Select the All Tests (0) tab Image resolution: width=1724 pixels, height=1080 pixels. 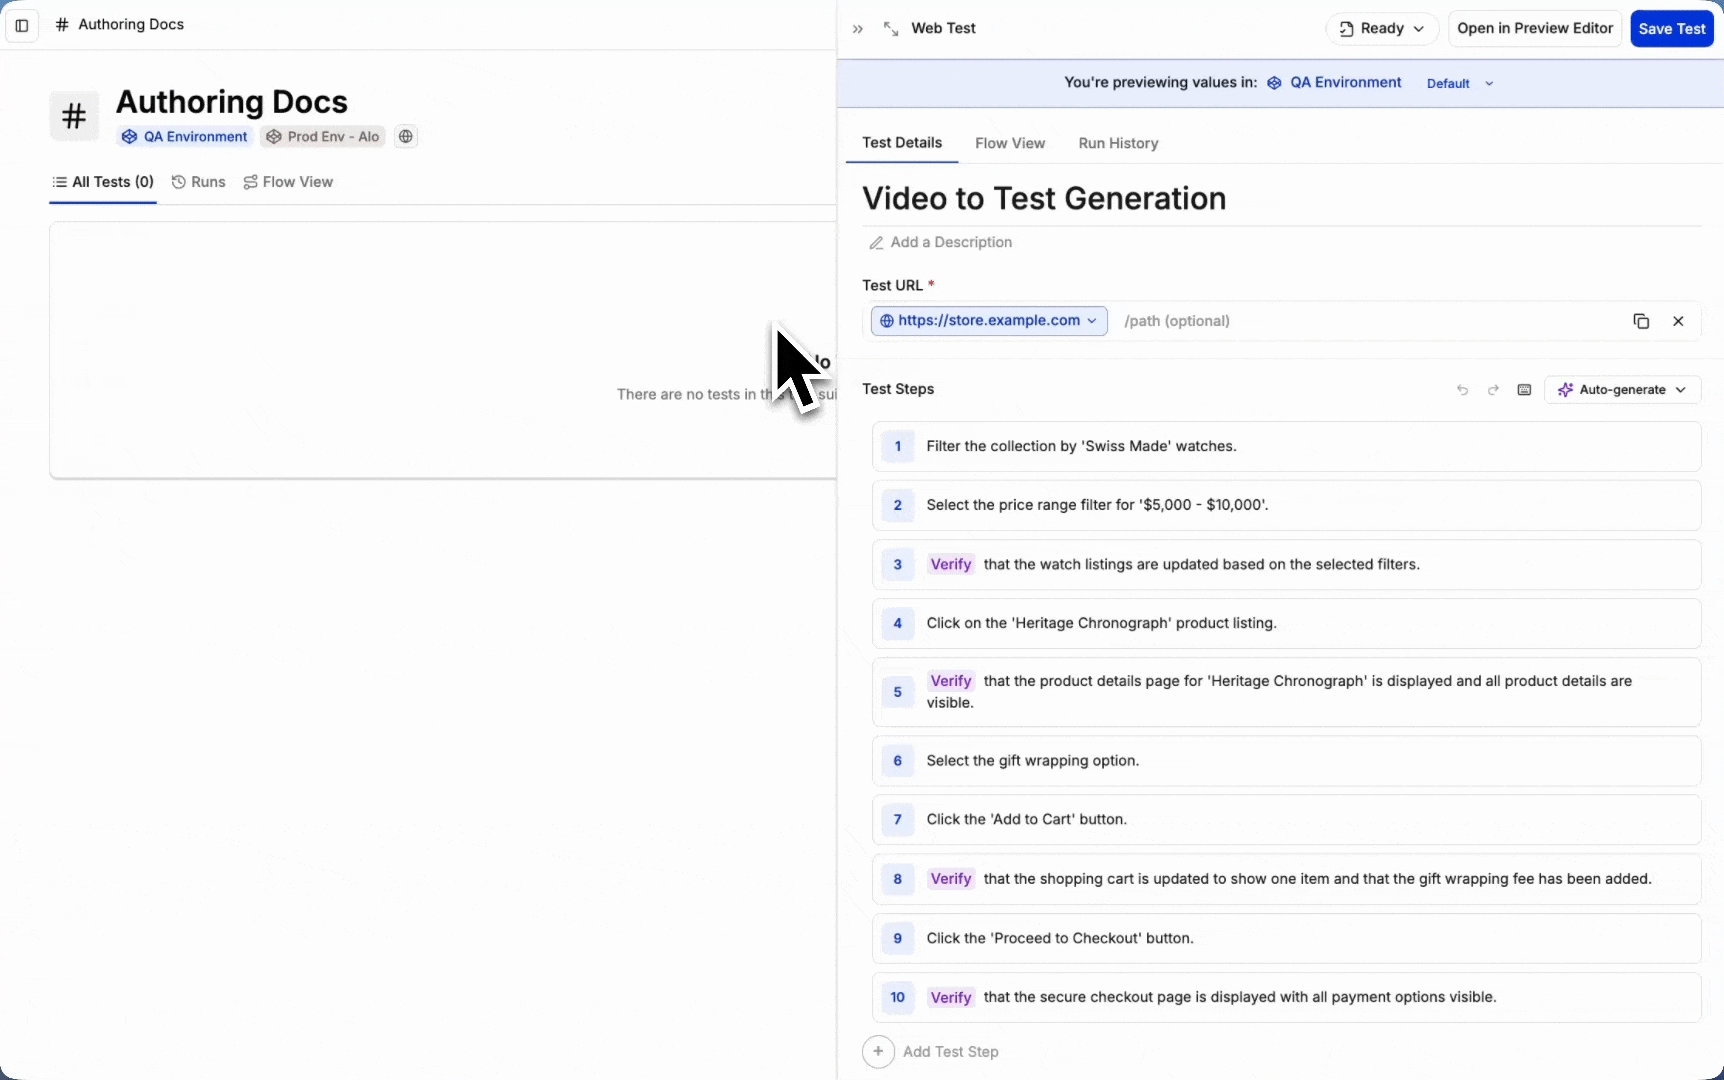103,182
